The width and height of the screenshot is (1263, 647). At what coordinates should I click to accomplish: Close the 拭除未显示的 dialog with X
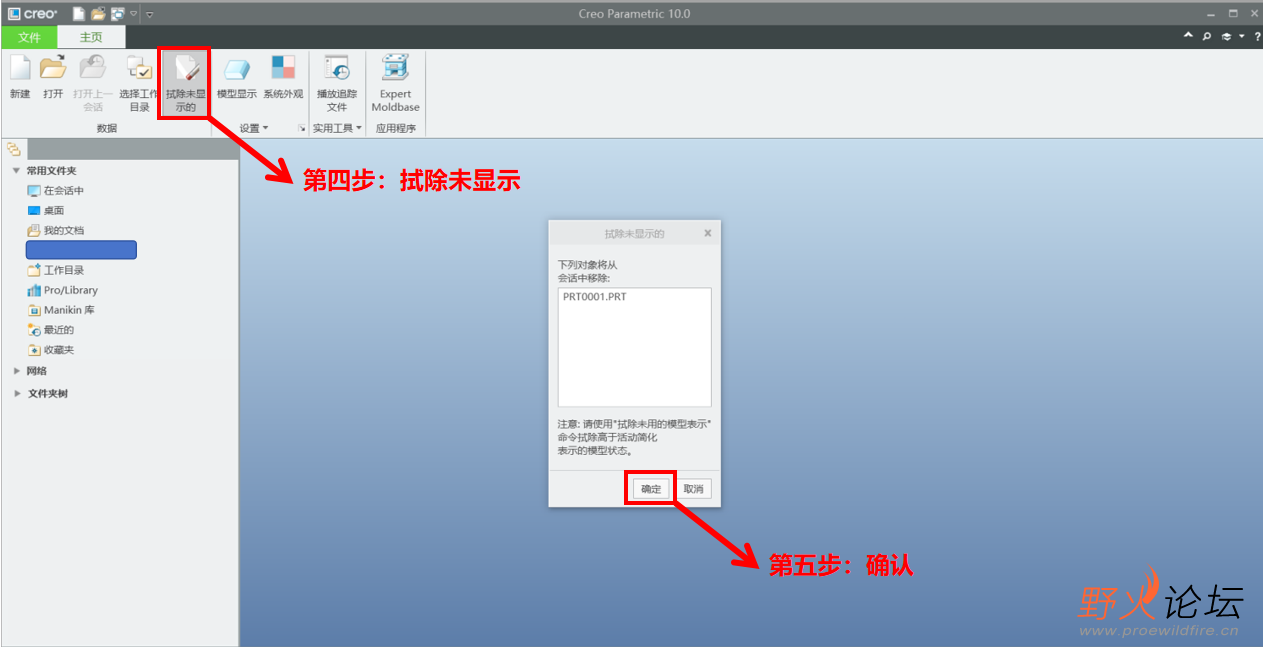(x=707, y=233)
